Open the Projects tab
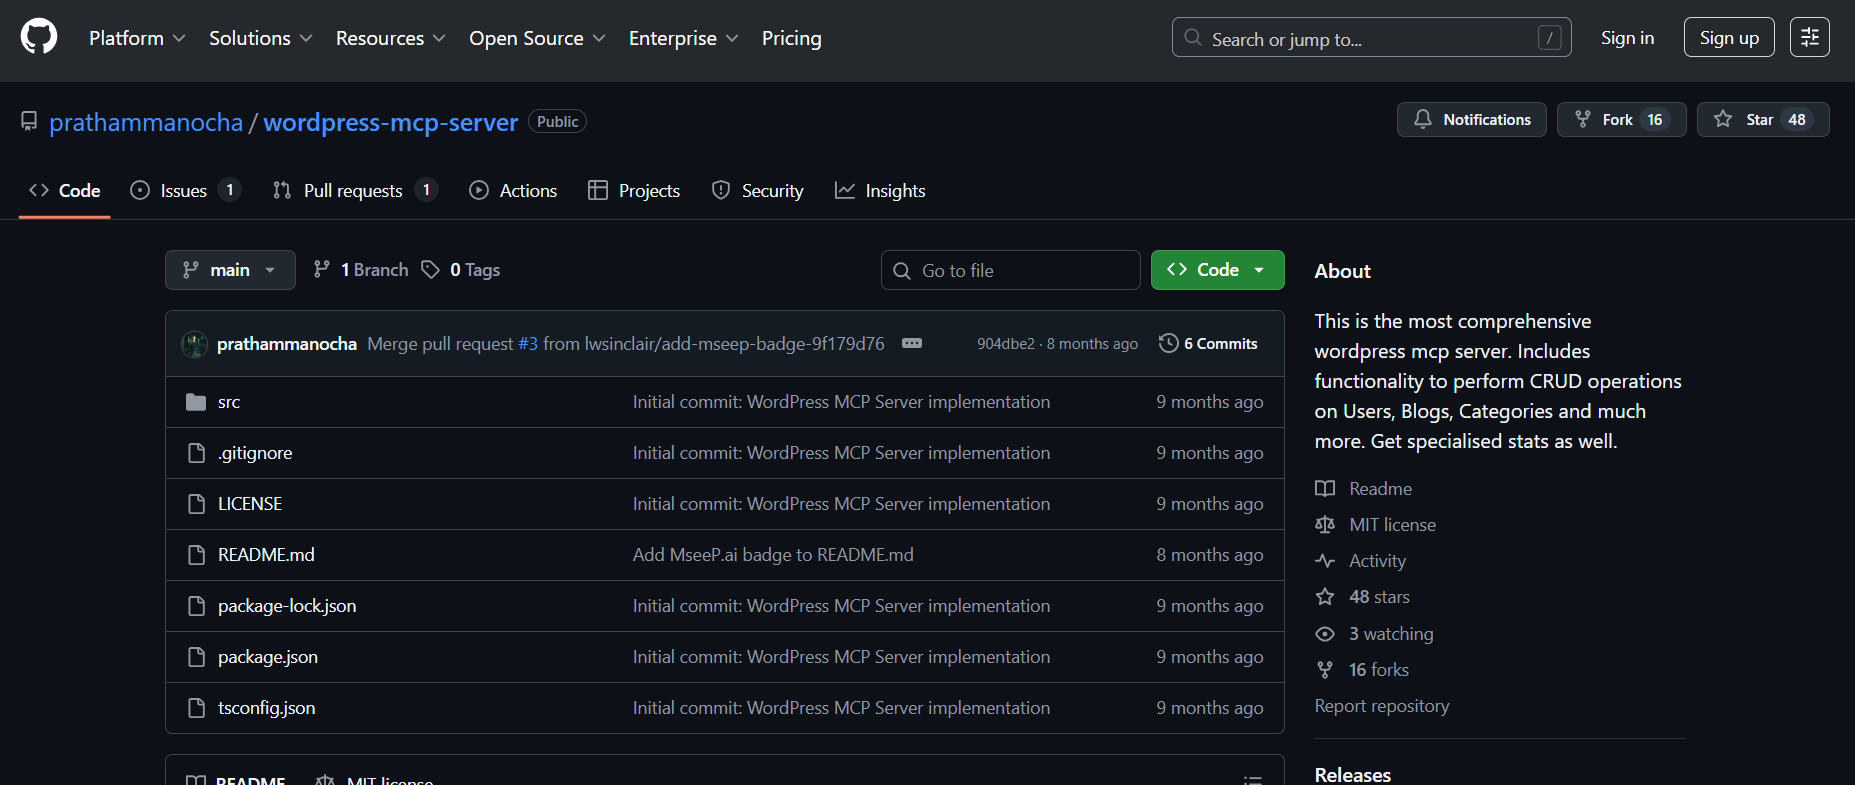Screen dimensions: 1855x785 [x=634, y=191]
